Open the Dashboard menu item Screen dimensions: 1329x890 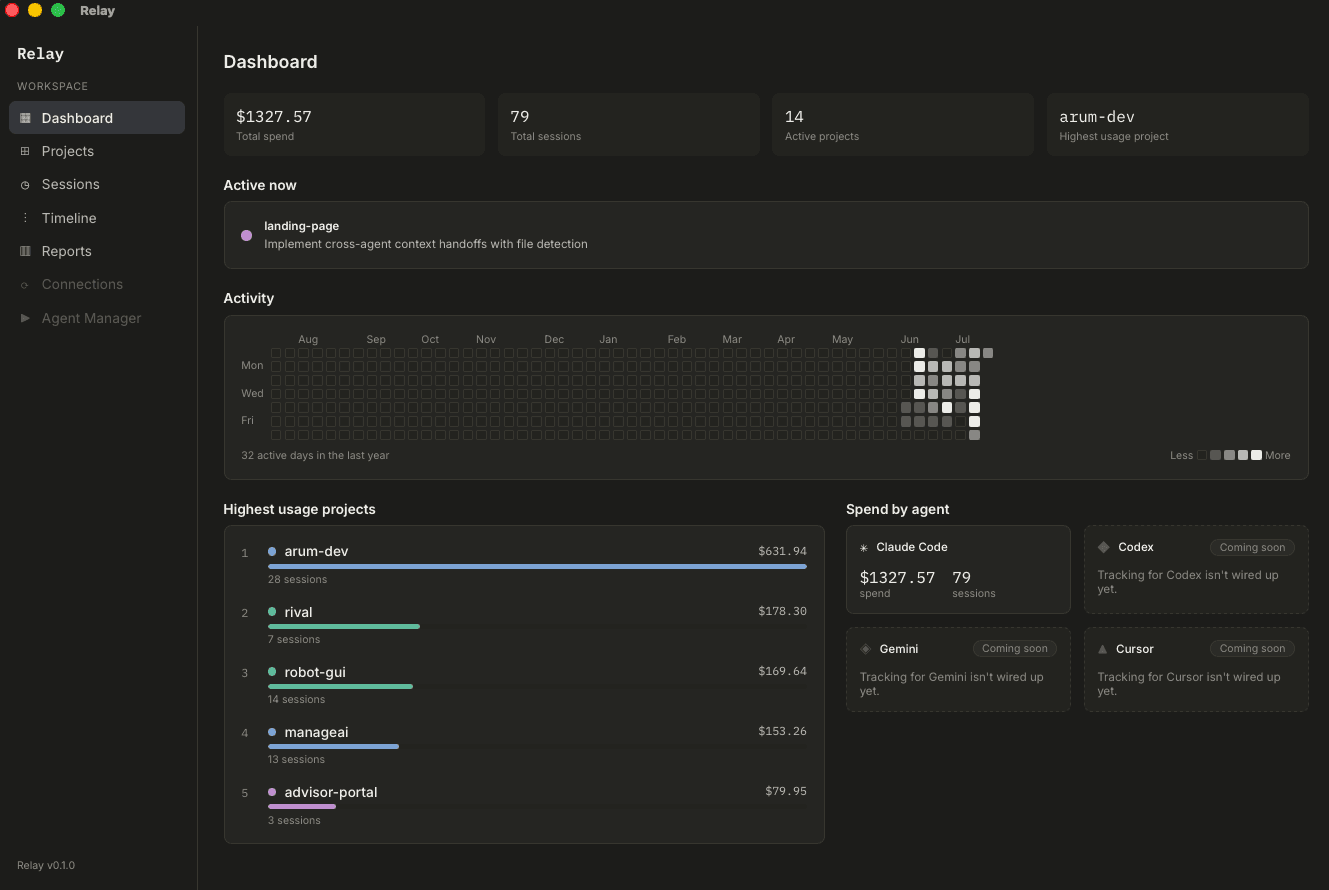point(97,118)
